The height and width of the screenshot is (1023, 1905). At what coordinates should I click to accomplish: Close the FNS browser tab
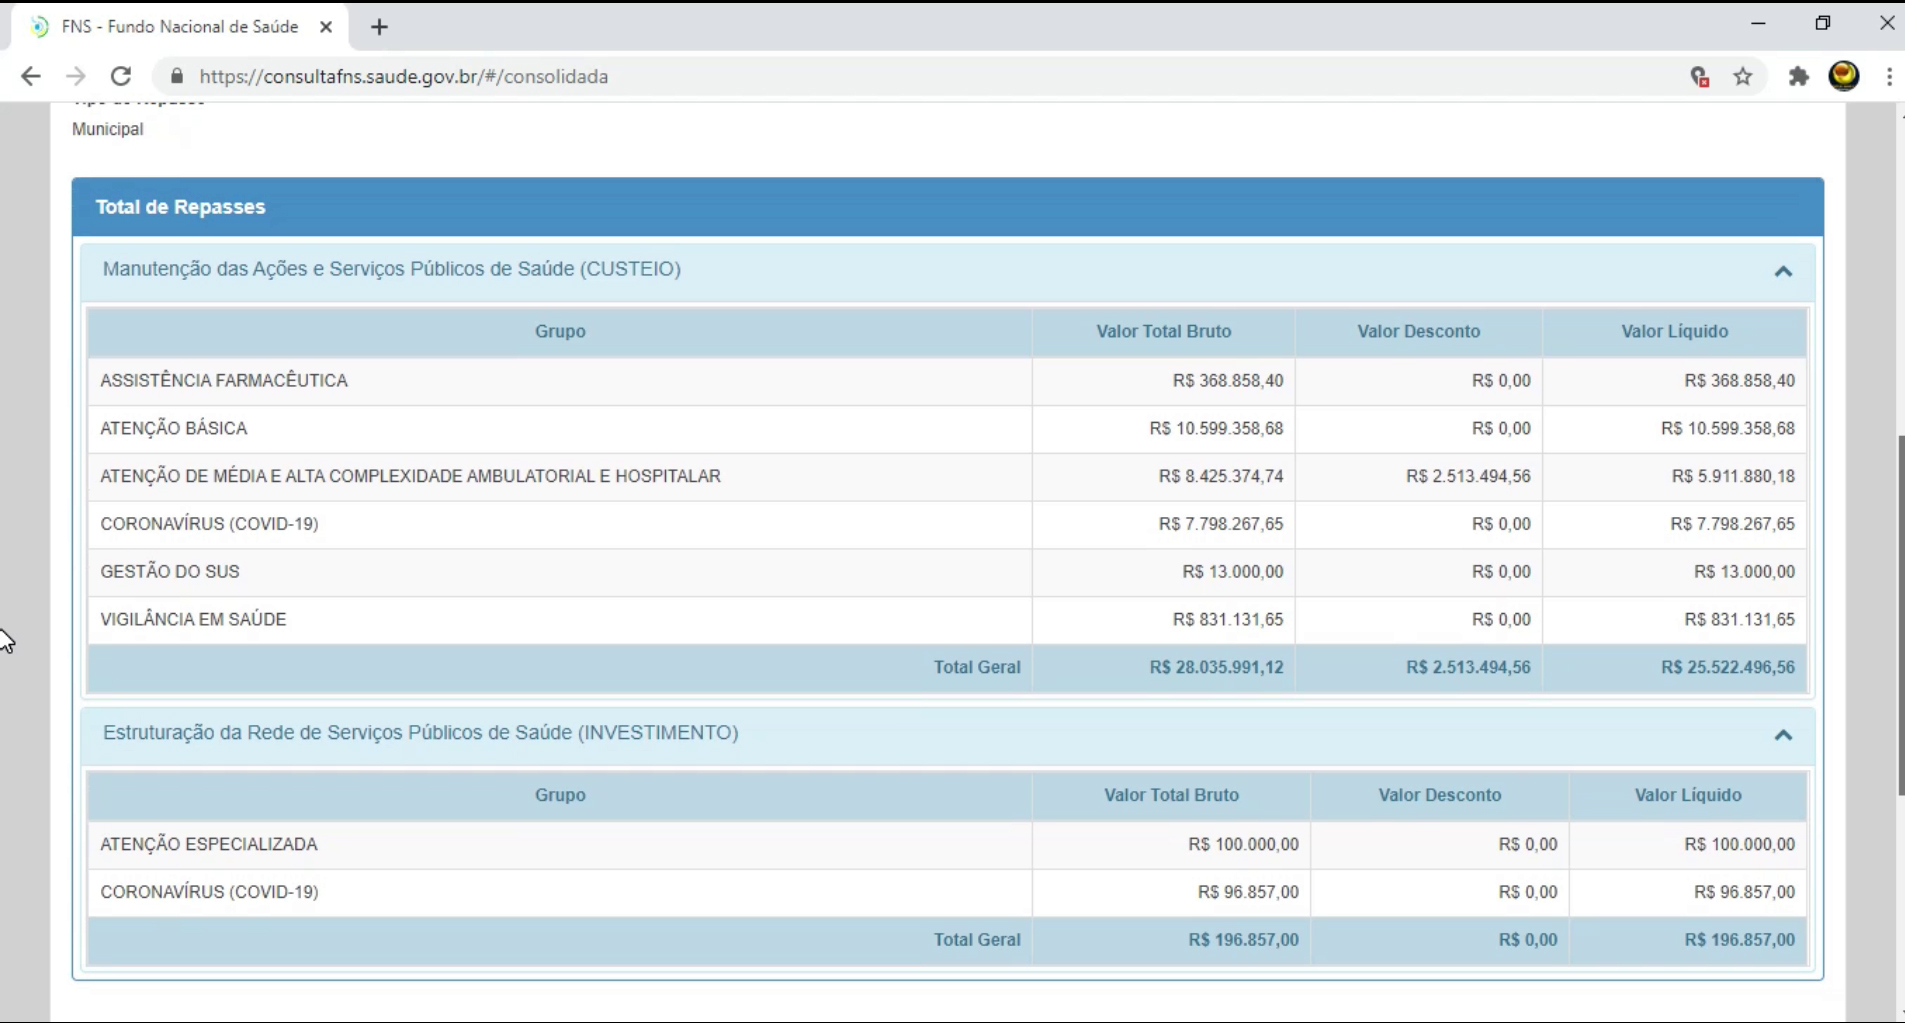click(x=326, y=27)
